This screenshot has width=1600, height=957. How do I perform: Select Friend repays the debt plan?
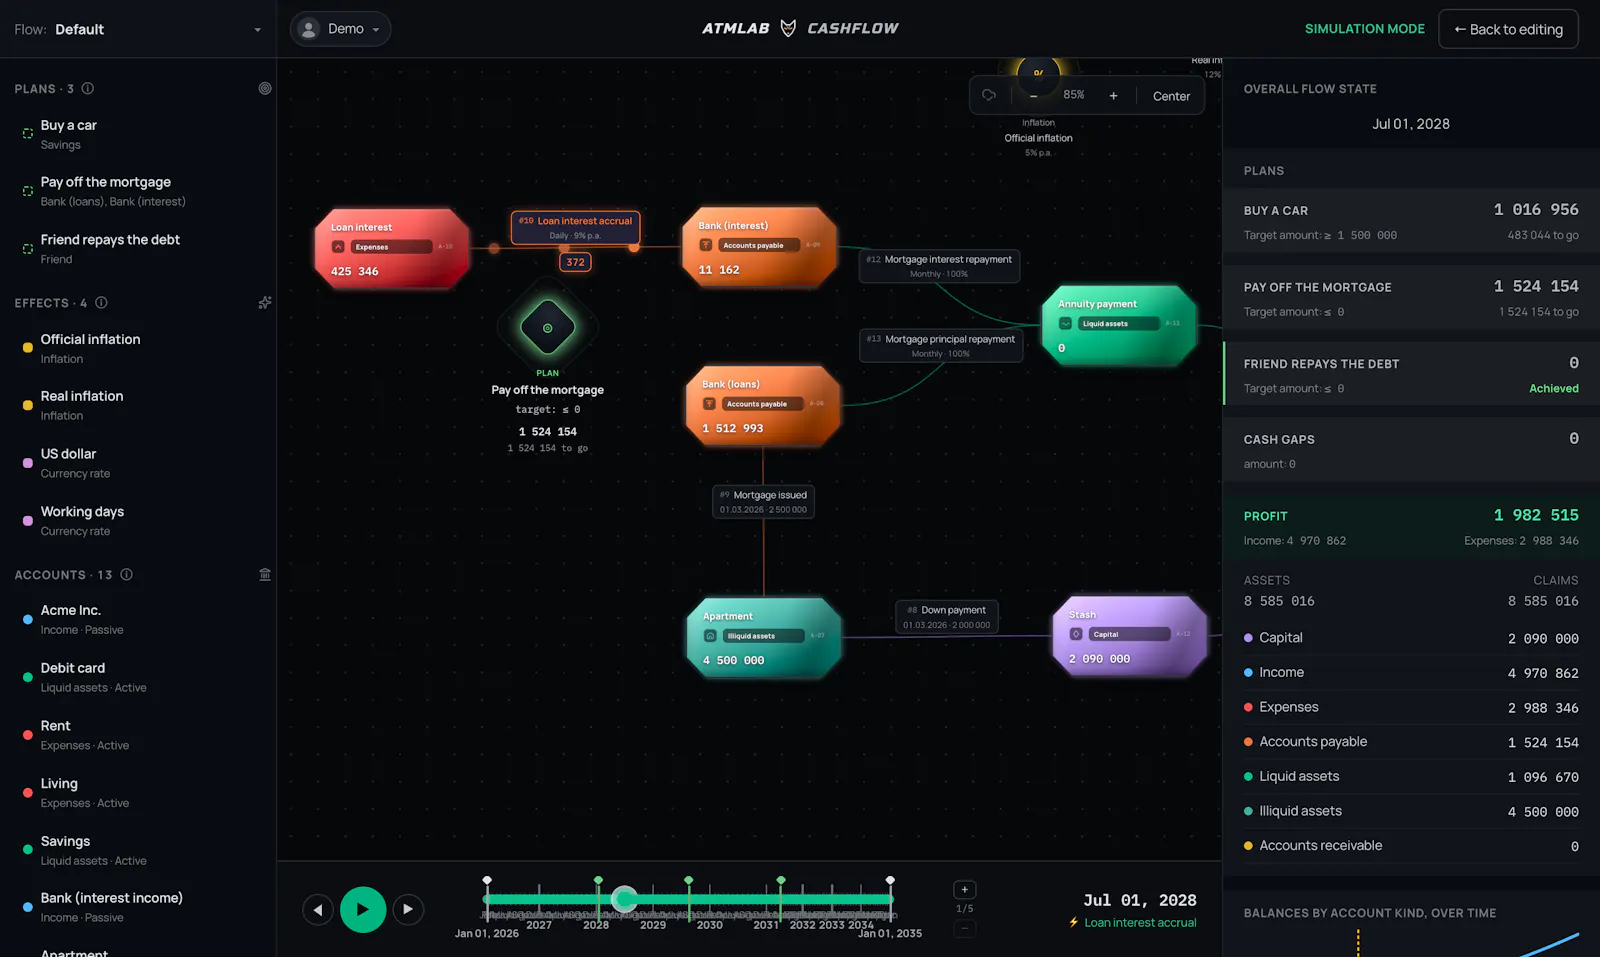[x=138, y=249]
